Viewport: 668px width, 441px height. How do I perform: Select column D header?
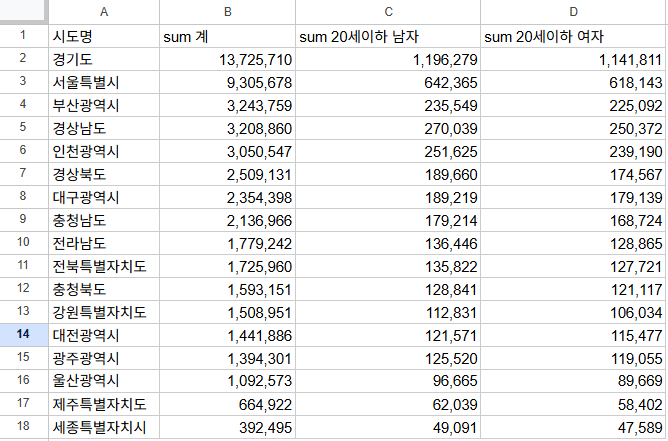[574, 12]
